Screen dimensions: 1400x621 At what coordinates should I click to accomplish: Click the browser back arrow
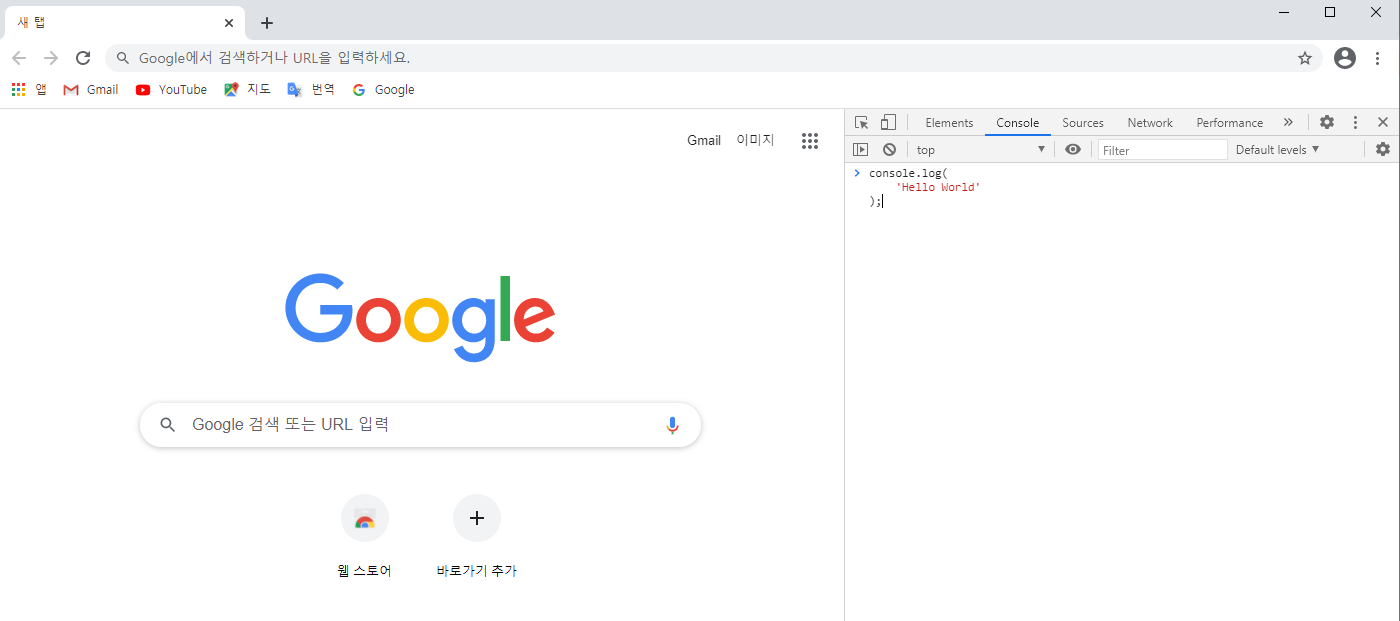click(19, 58)
